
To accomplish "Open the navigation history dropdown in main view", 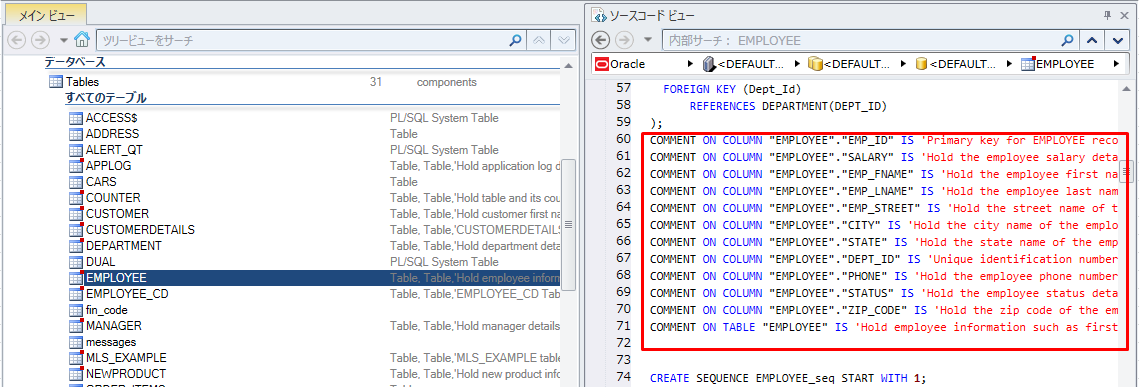I will [64, 40].
